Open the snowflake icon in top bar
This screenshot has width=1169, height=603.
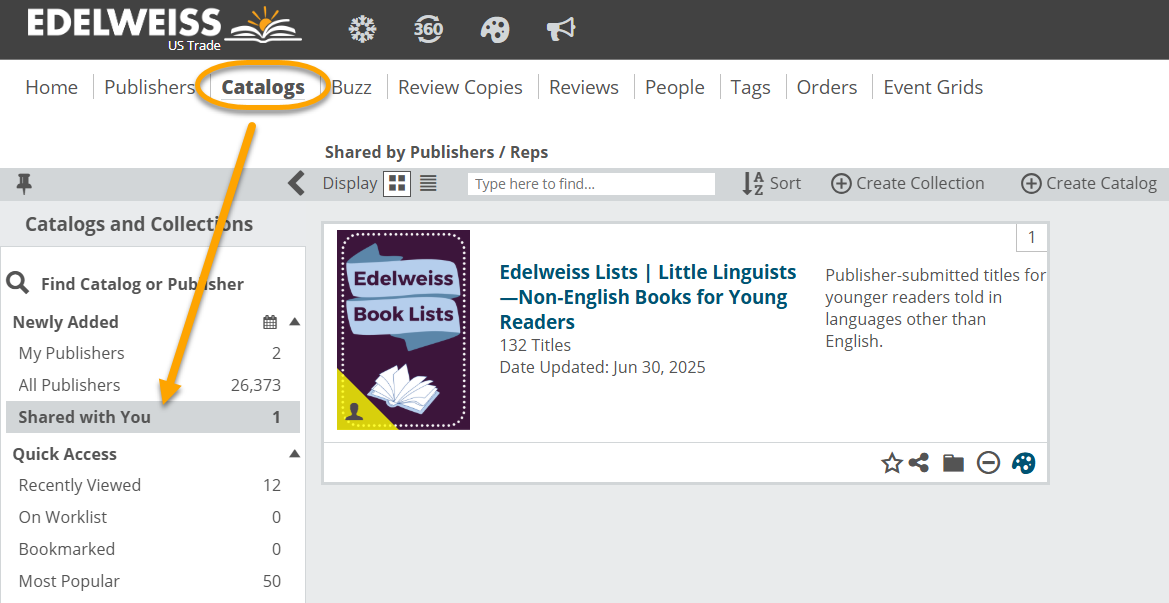(362, 29)
